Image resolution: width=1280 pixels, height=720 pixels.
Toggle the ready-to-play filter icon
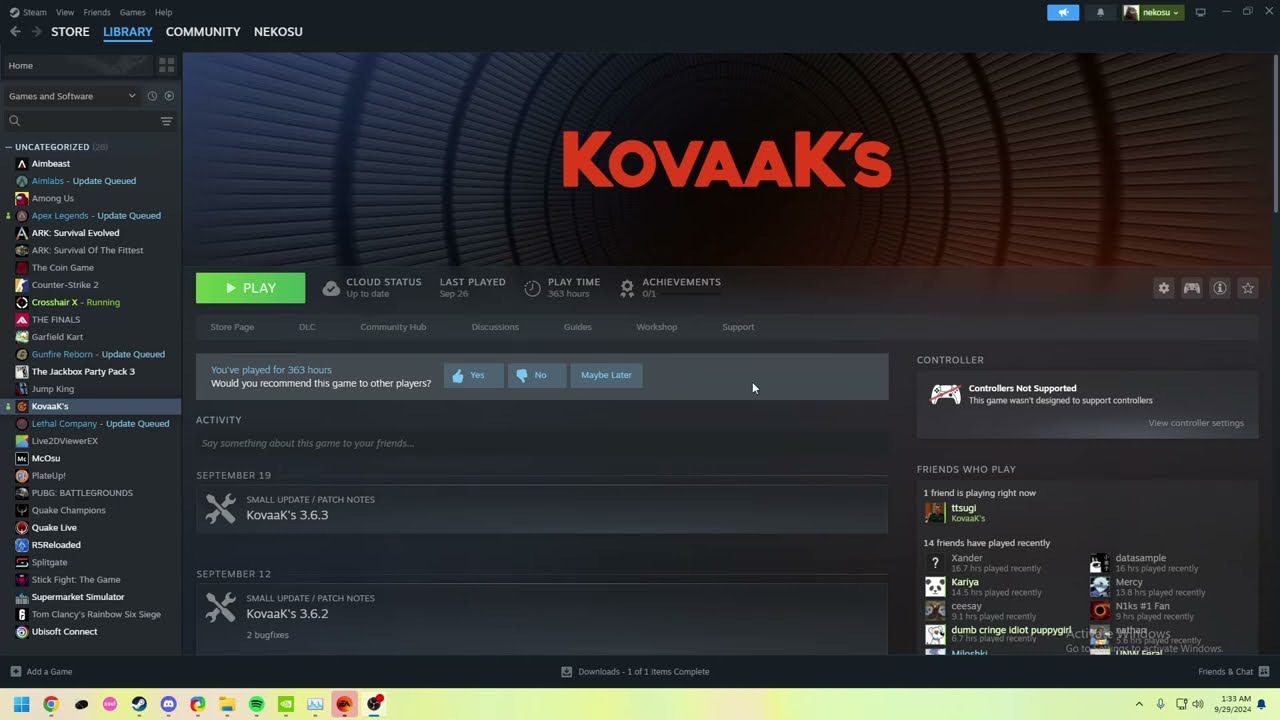click(169, 96)
